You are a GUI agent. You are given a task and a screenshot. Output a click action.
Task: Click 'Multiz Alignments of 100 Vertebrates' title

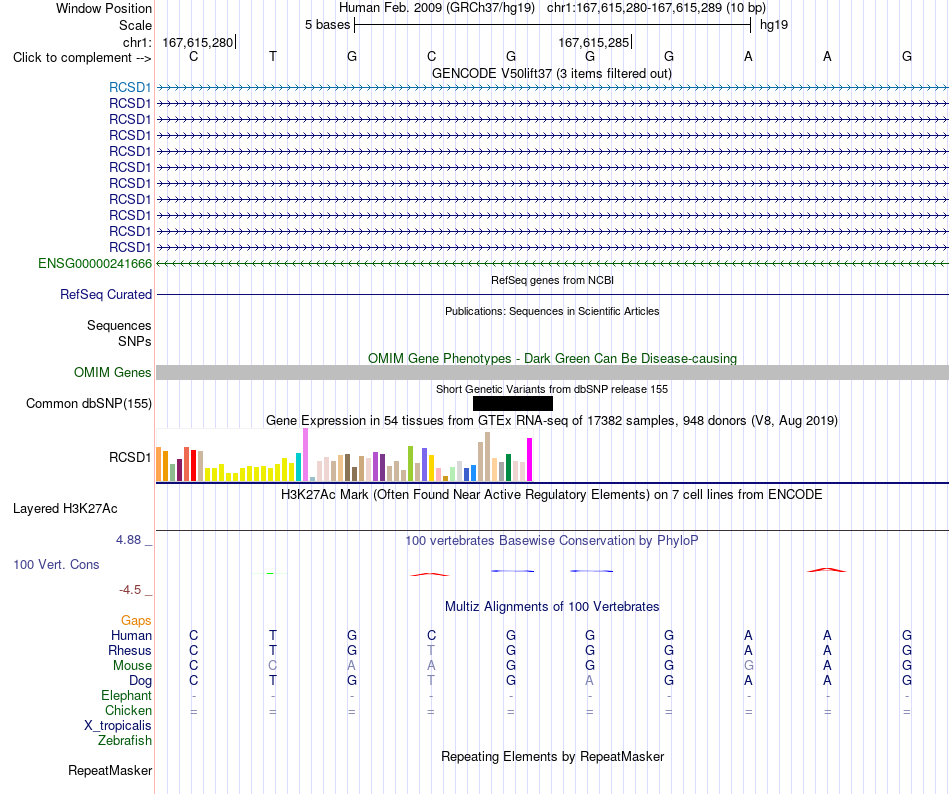(x=552, y=606)
